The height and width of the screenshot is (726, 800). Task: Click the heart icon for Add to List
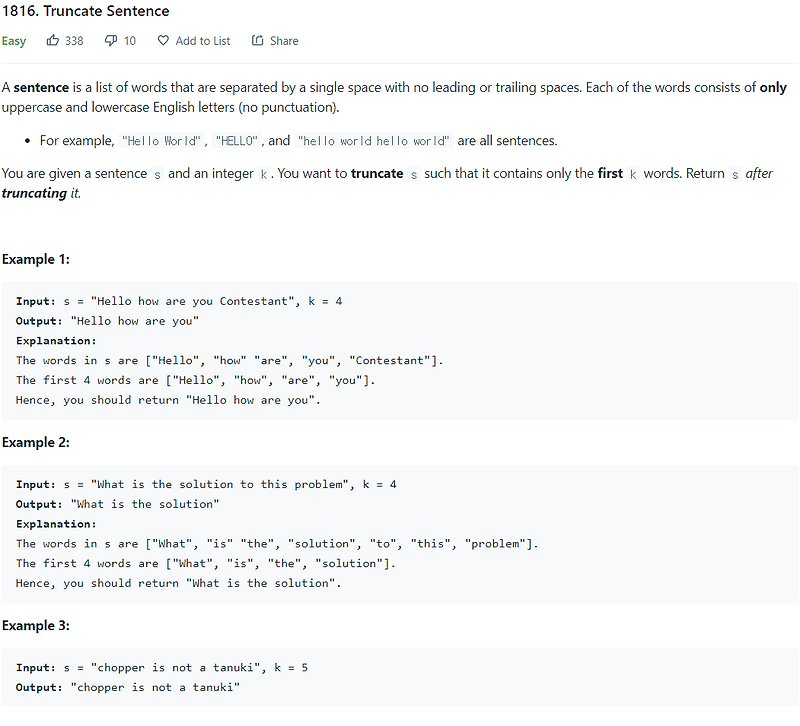[x=163, y=41]
